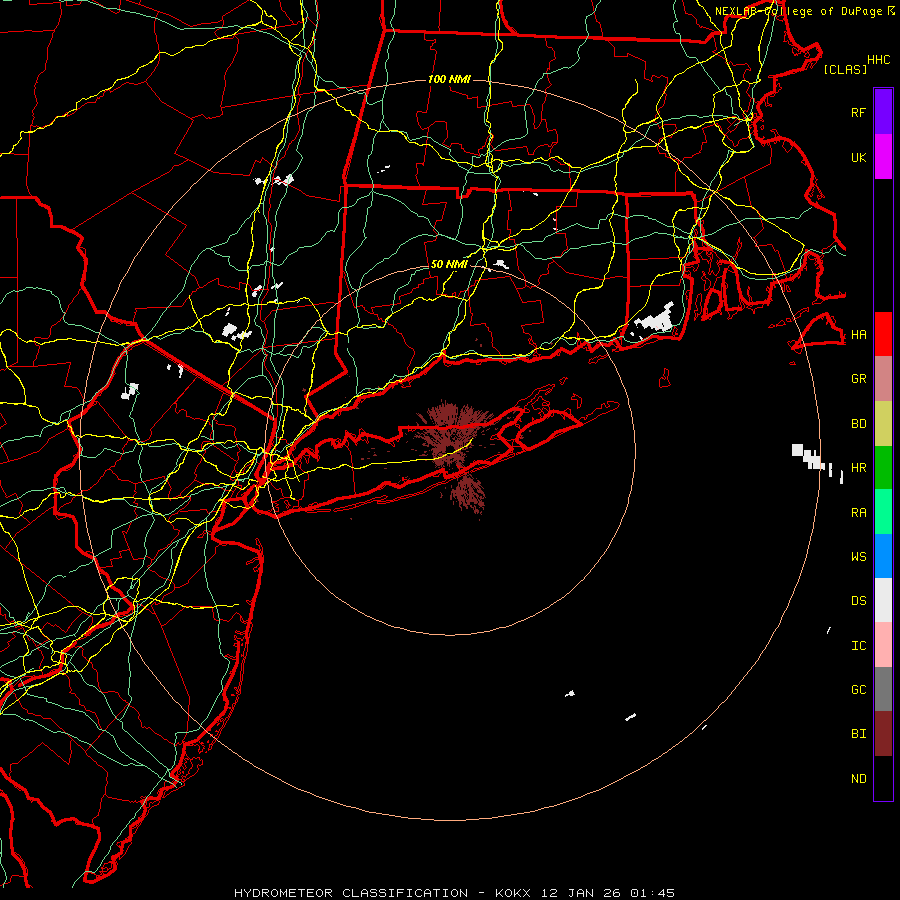Click the 'BD' legend label
900x900 pixels.
click(859, 424)
